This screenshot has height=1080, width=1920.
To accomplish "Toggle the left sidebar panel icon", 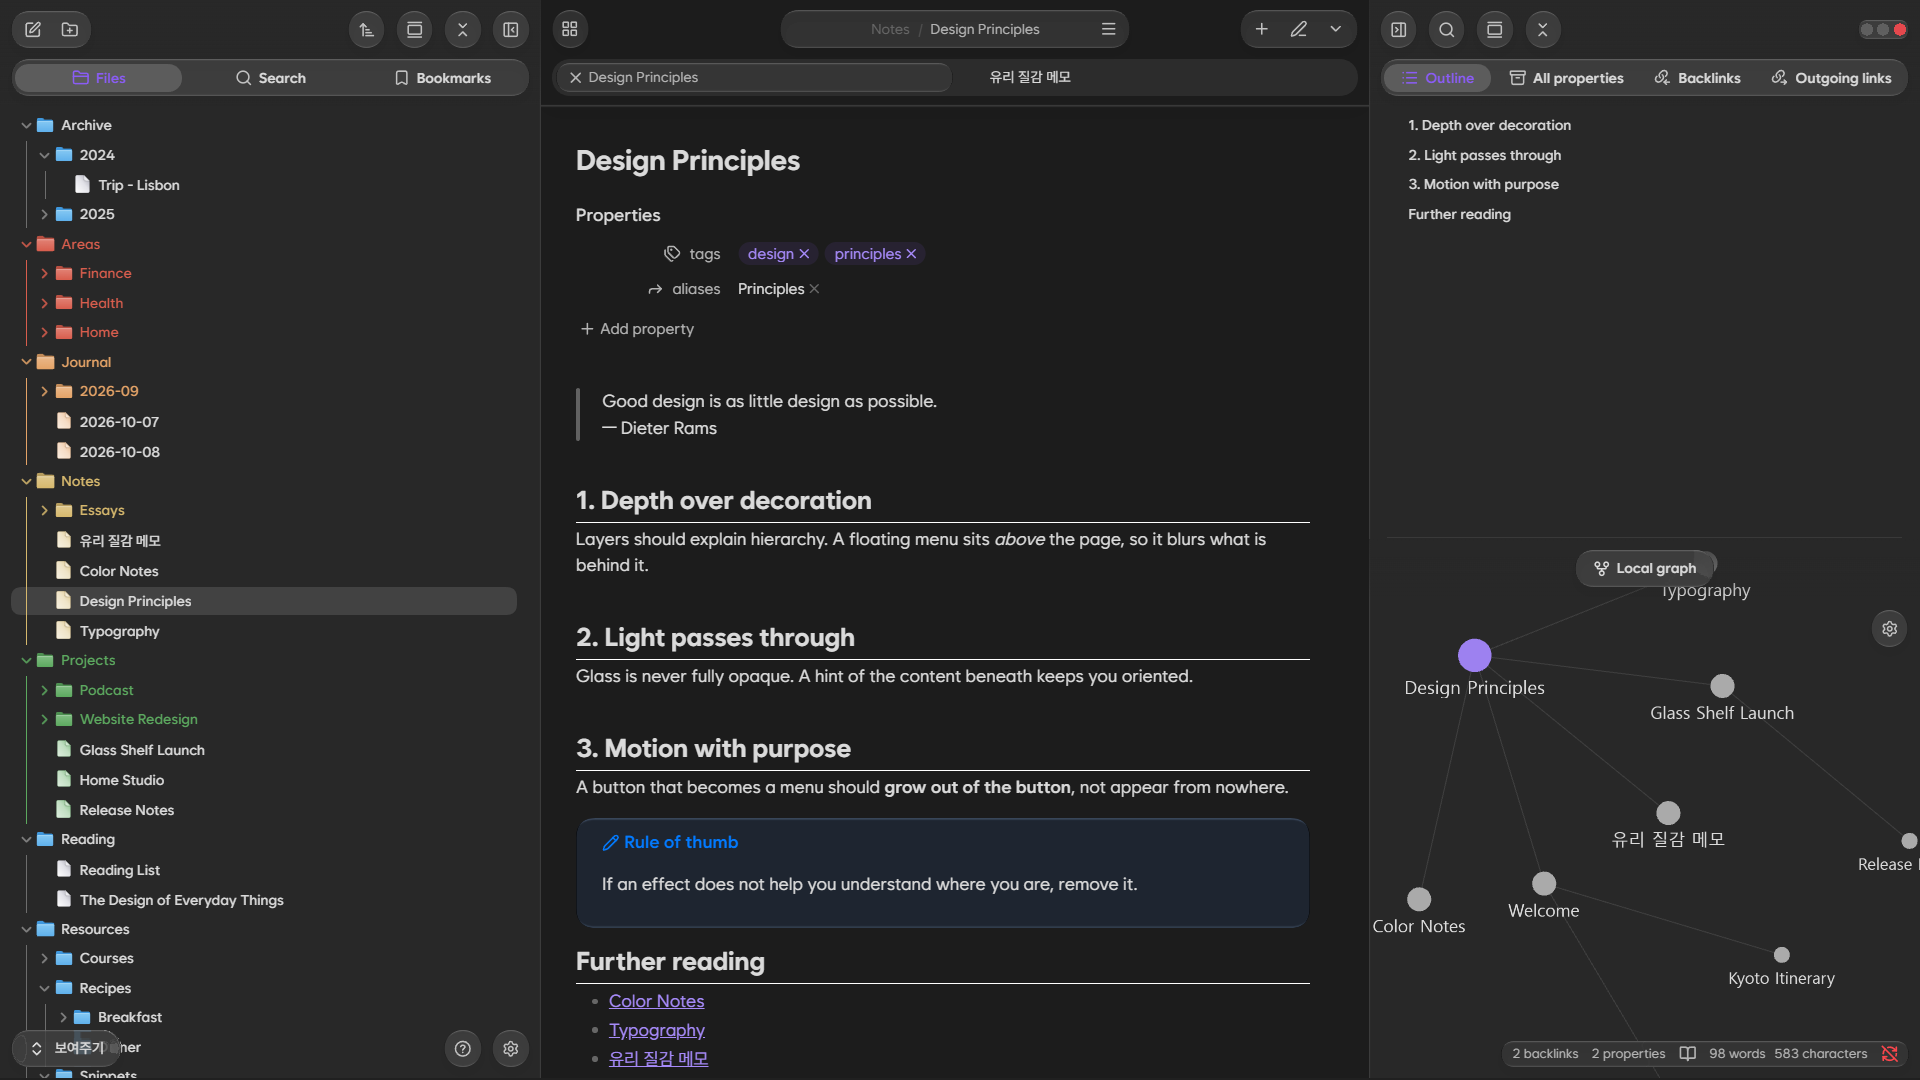I will pos(510,30).
